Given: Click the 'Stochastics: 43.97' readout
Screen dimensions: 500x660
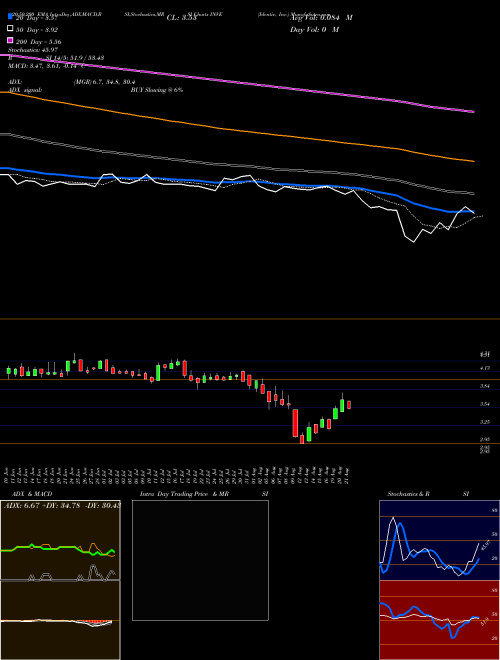Looking at the screenshot, I should [x=33, y=50].
